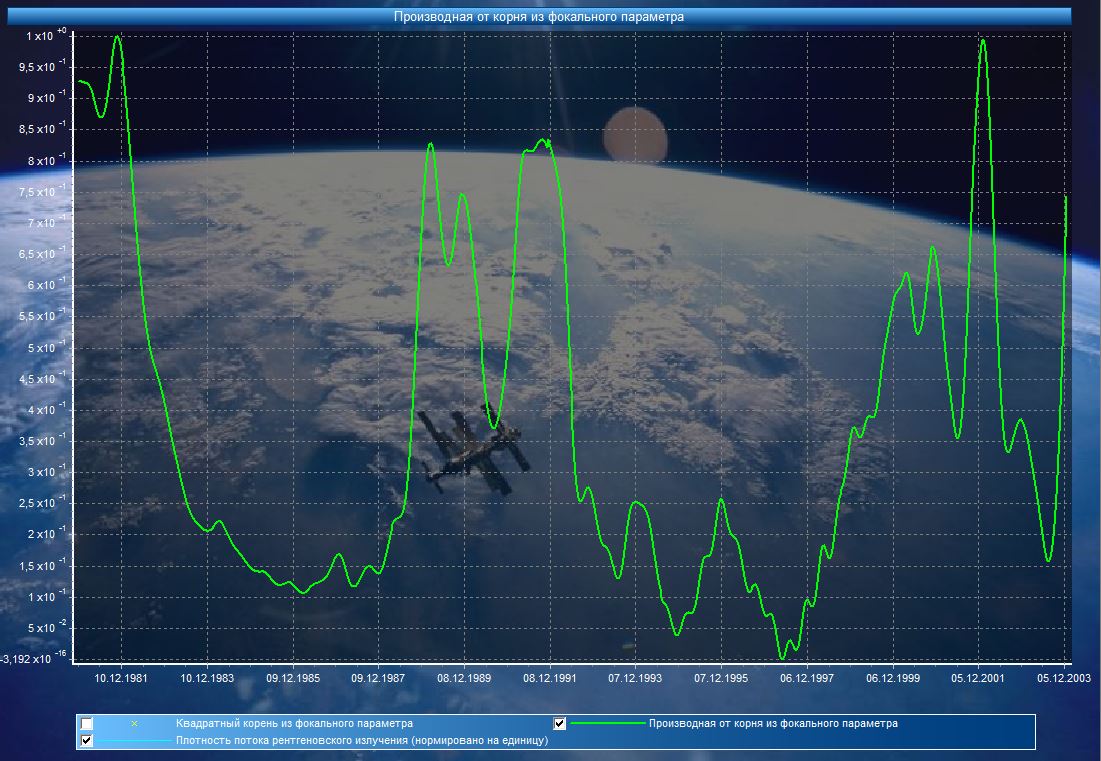Click the date label 07.12.1995
Viewport: 1101px width, 761px height.
pyautogui.click(x=721, y=678)
